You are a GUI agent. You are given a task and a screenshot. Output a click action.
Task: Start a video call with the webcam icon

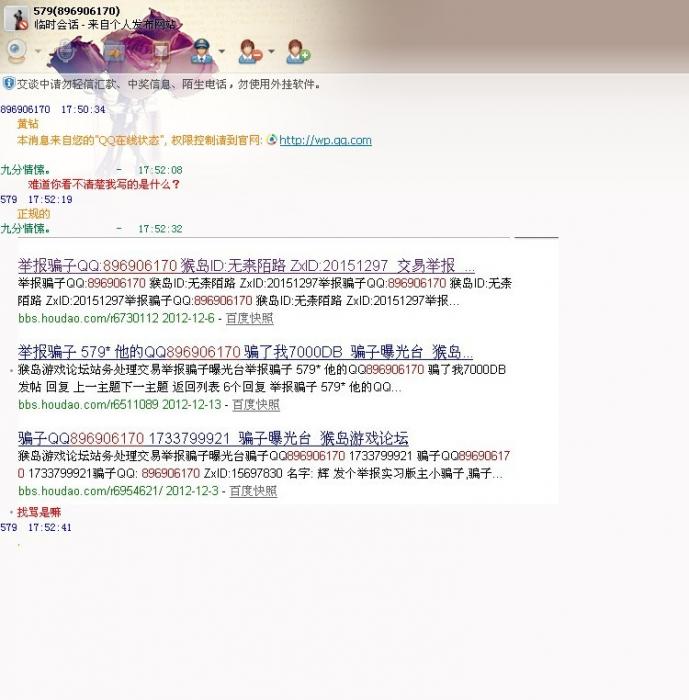[x=17, y=51]
